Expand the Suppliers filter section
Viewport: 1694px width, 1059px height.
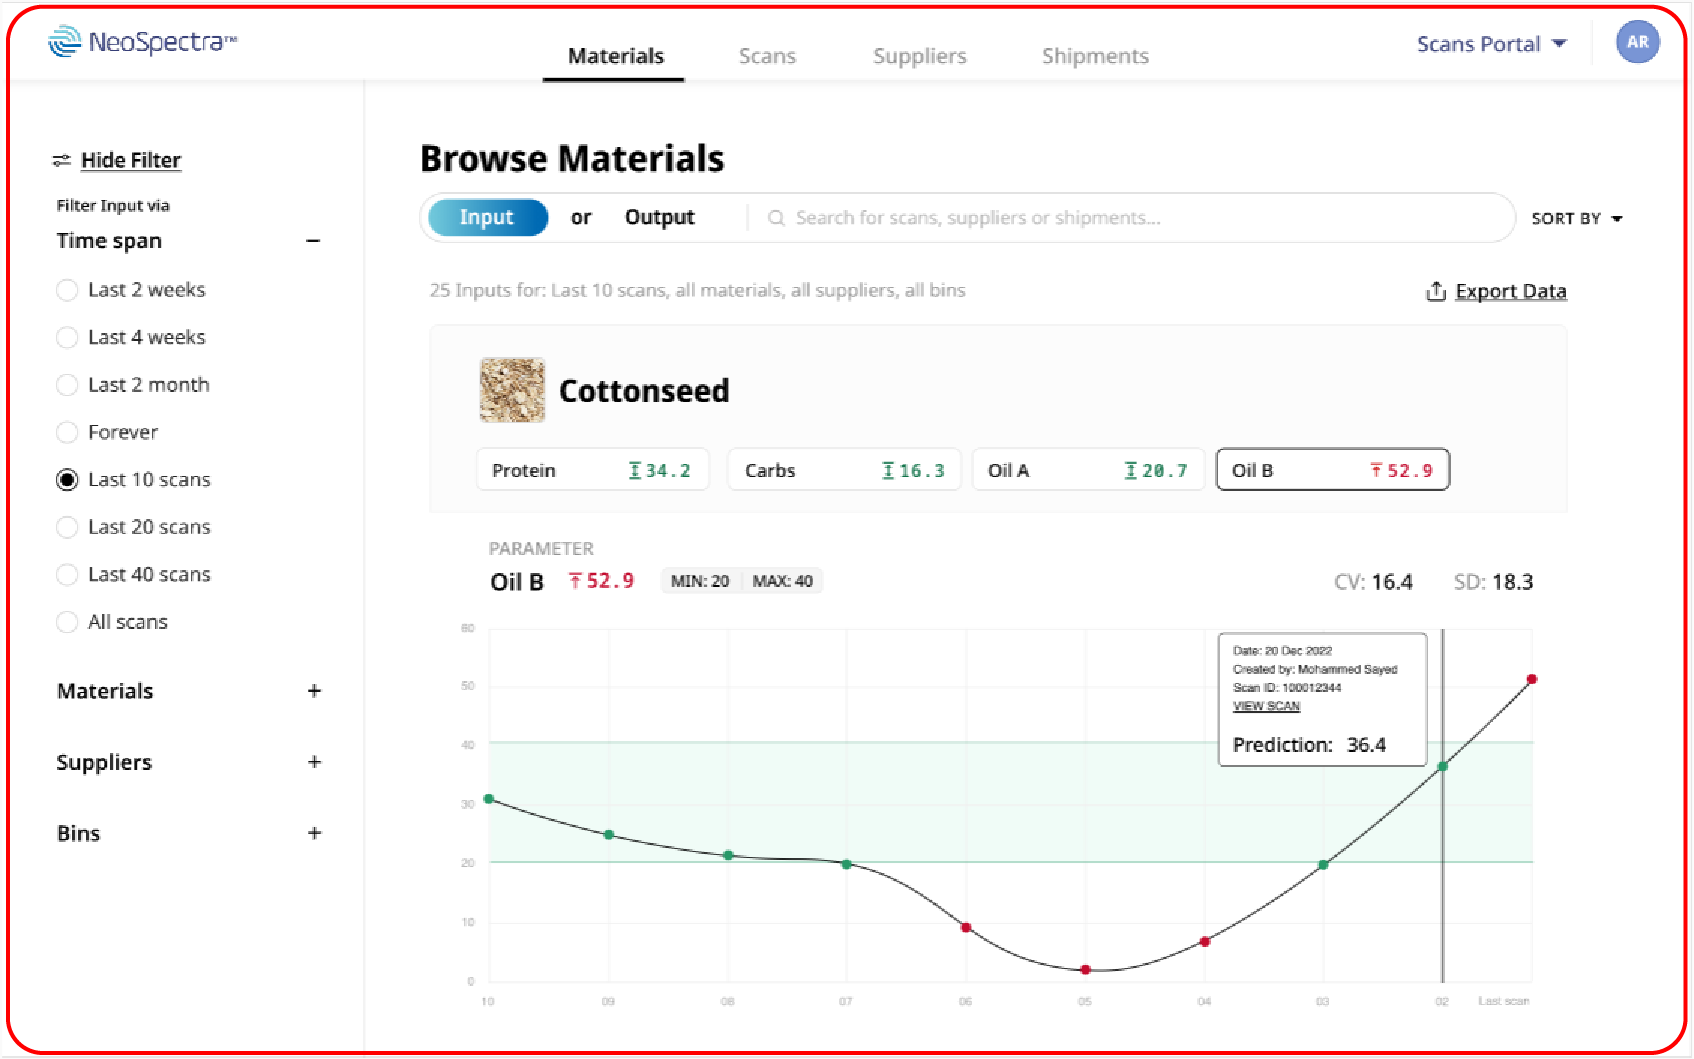click(x=314, y=762)
